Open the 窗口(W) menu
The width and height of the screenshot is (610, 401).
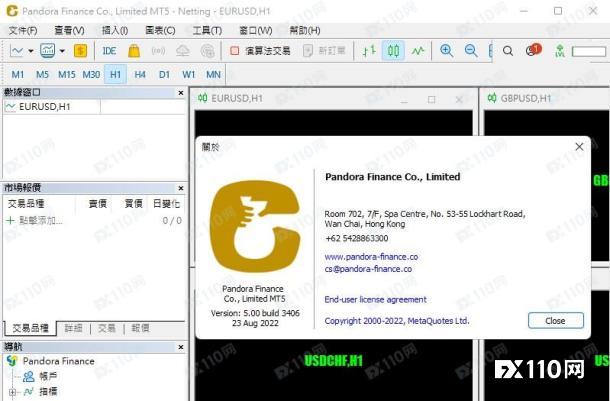[x=256, y=30]
